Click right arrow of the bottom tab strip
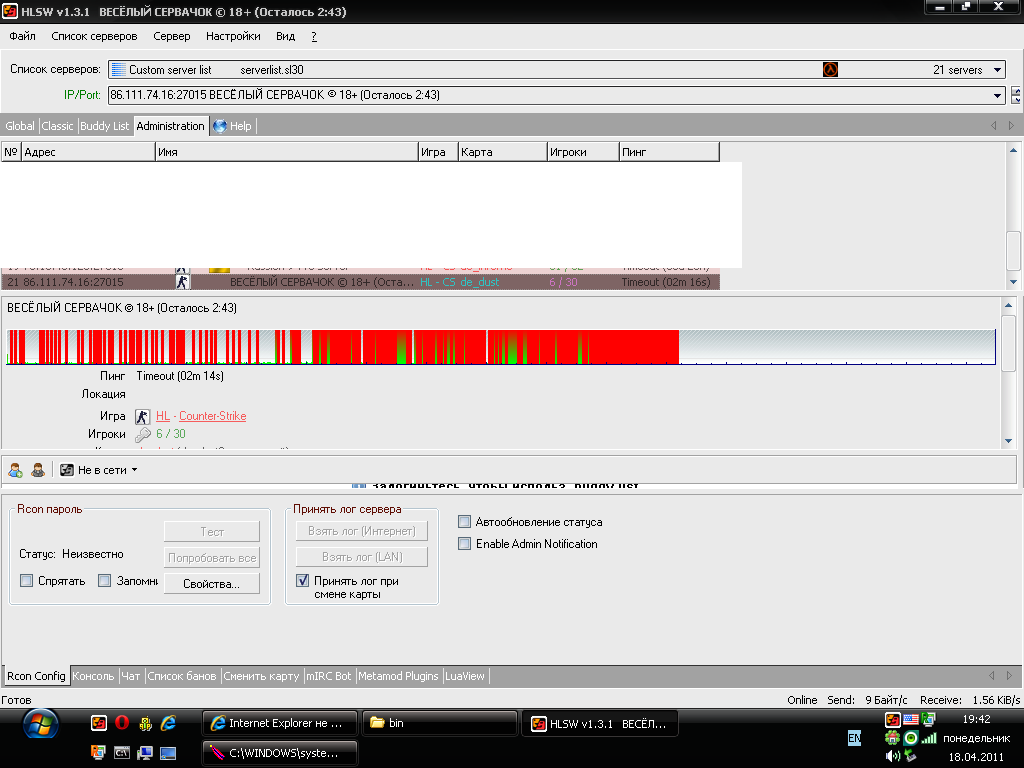Viewport: 1024px width, 768px height. (x=1009, y=675)
